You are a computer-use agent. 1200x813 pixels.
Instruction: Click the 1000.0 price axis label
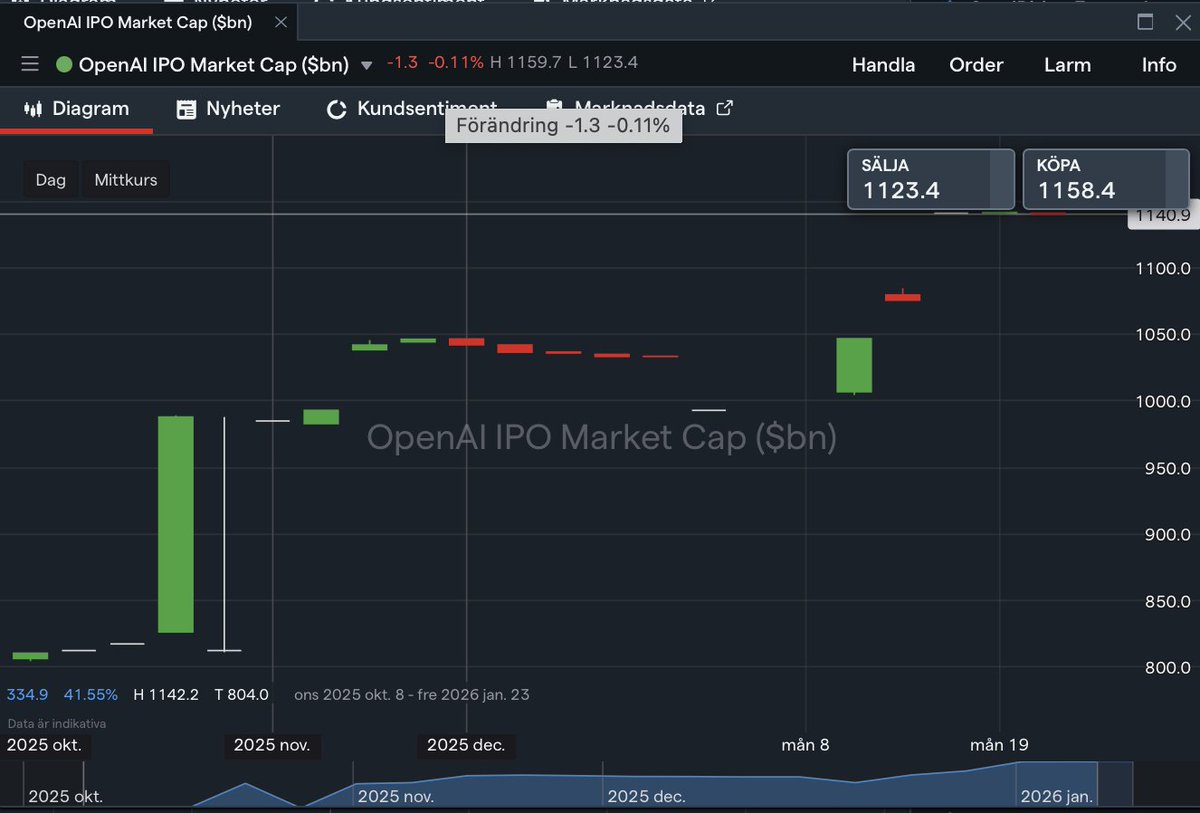(x=1165, y=401)
